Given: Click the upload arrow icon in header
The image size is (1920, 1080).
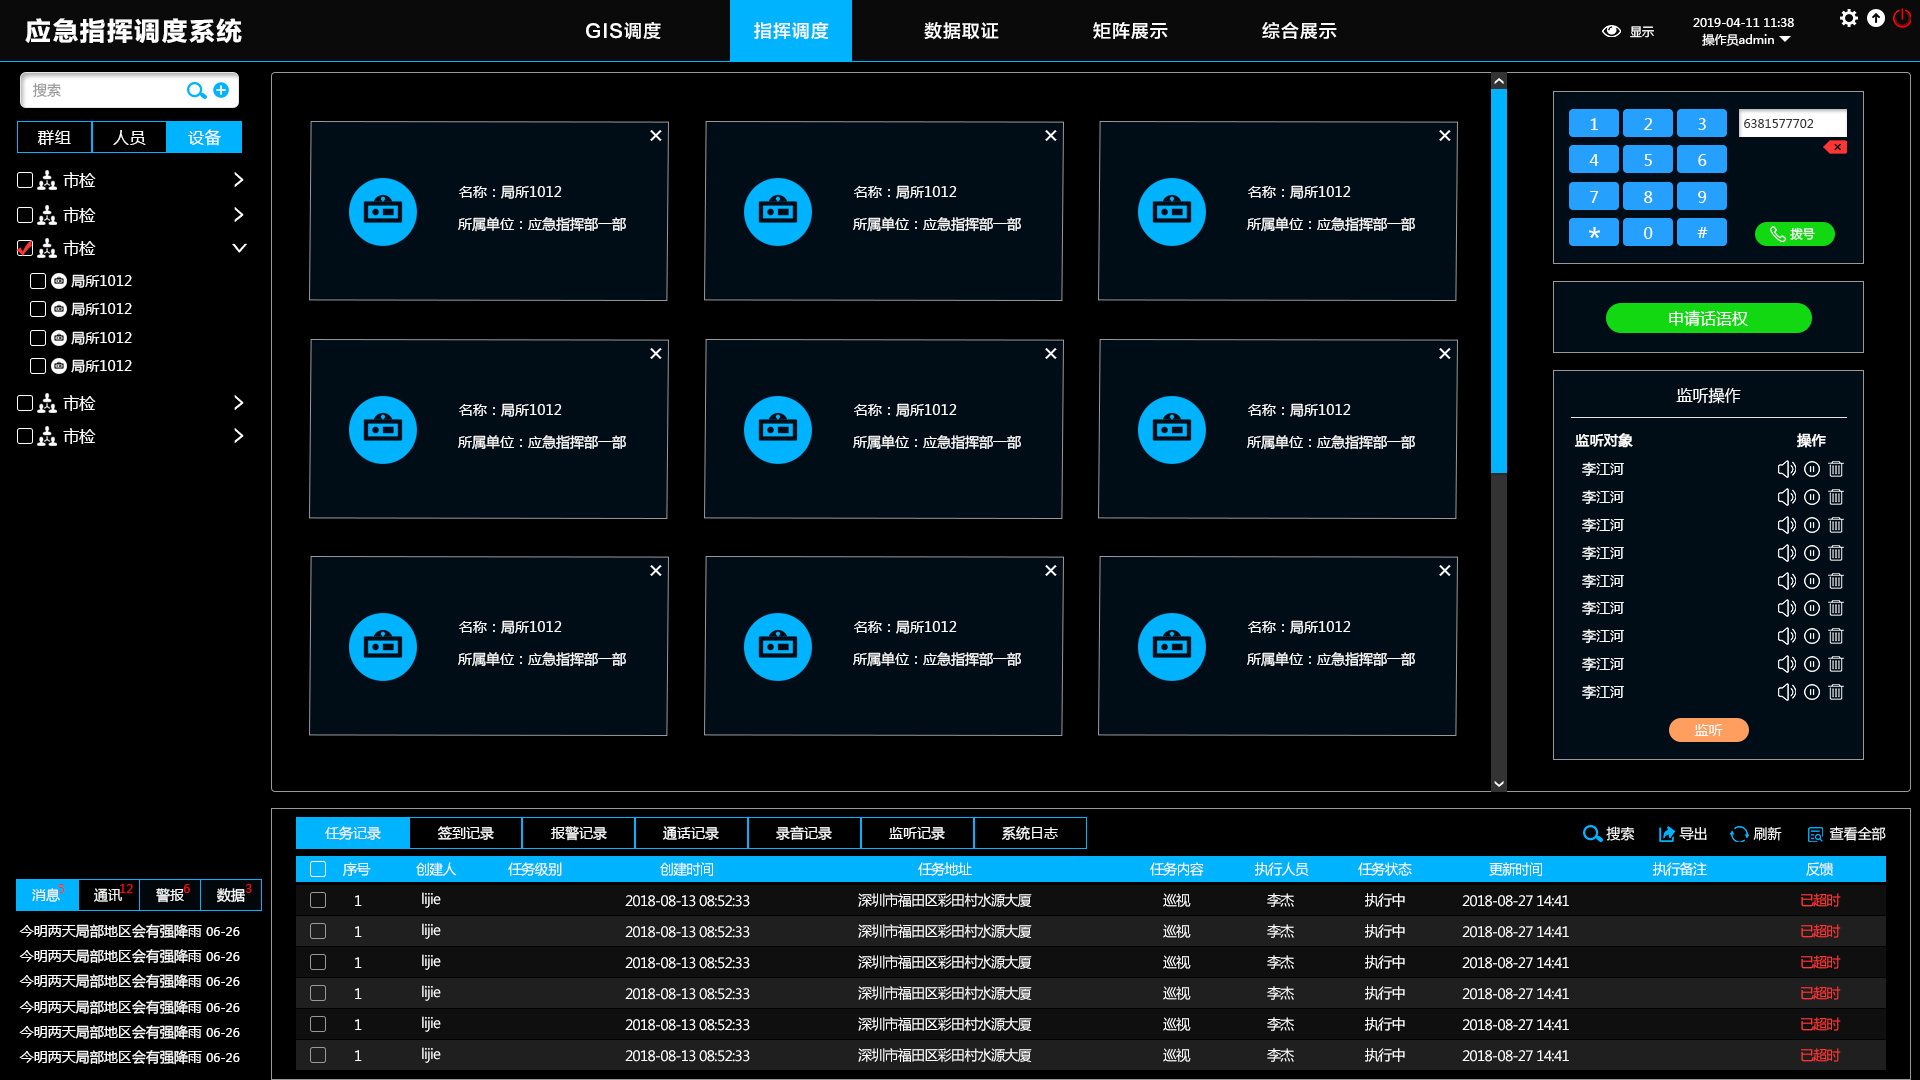Looking at the screenshot, I should 1876,18.
